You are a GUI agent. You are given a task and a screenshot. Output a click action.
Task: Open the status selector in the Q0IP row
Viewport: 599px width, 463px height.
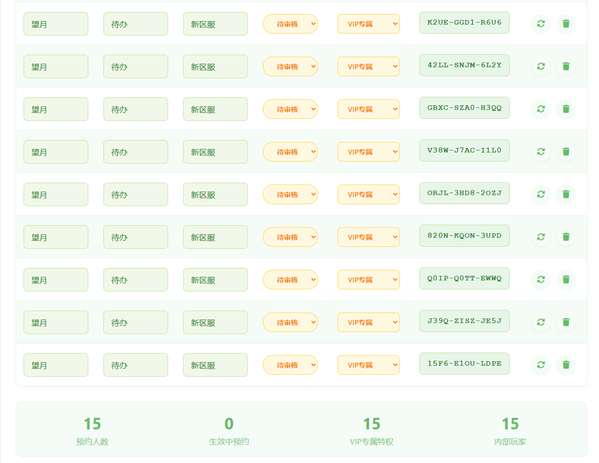tap(290, 280)
